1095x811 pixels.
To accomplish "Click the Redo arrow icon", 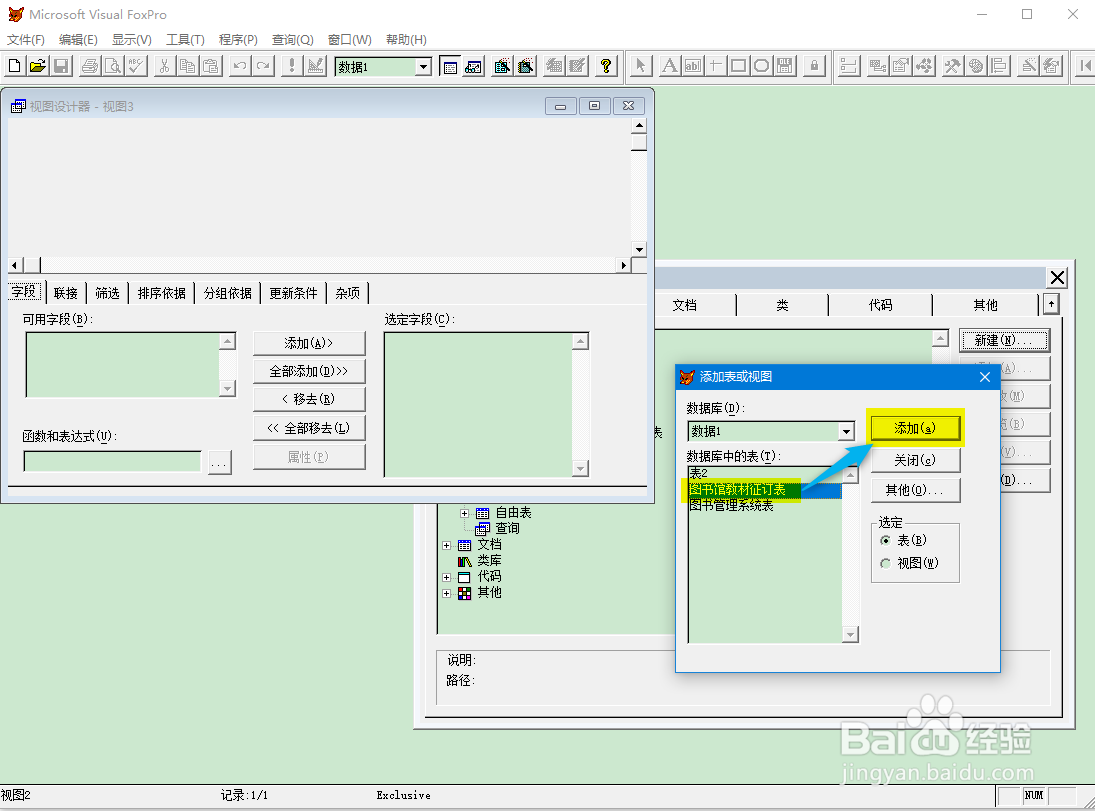I will tap(263, 66).
